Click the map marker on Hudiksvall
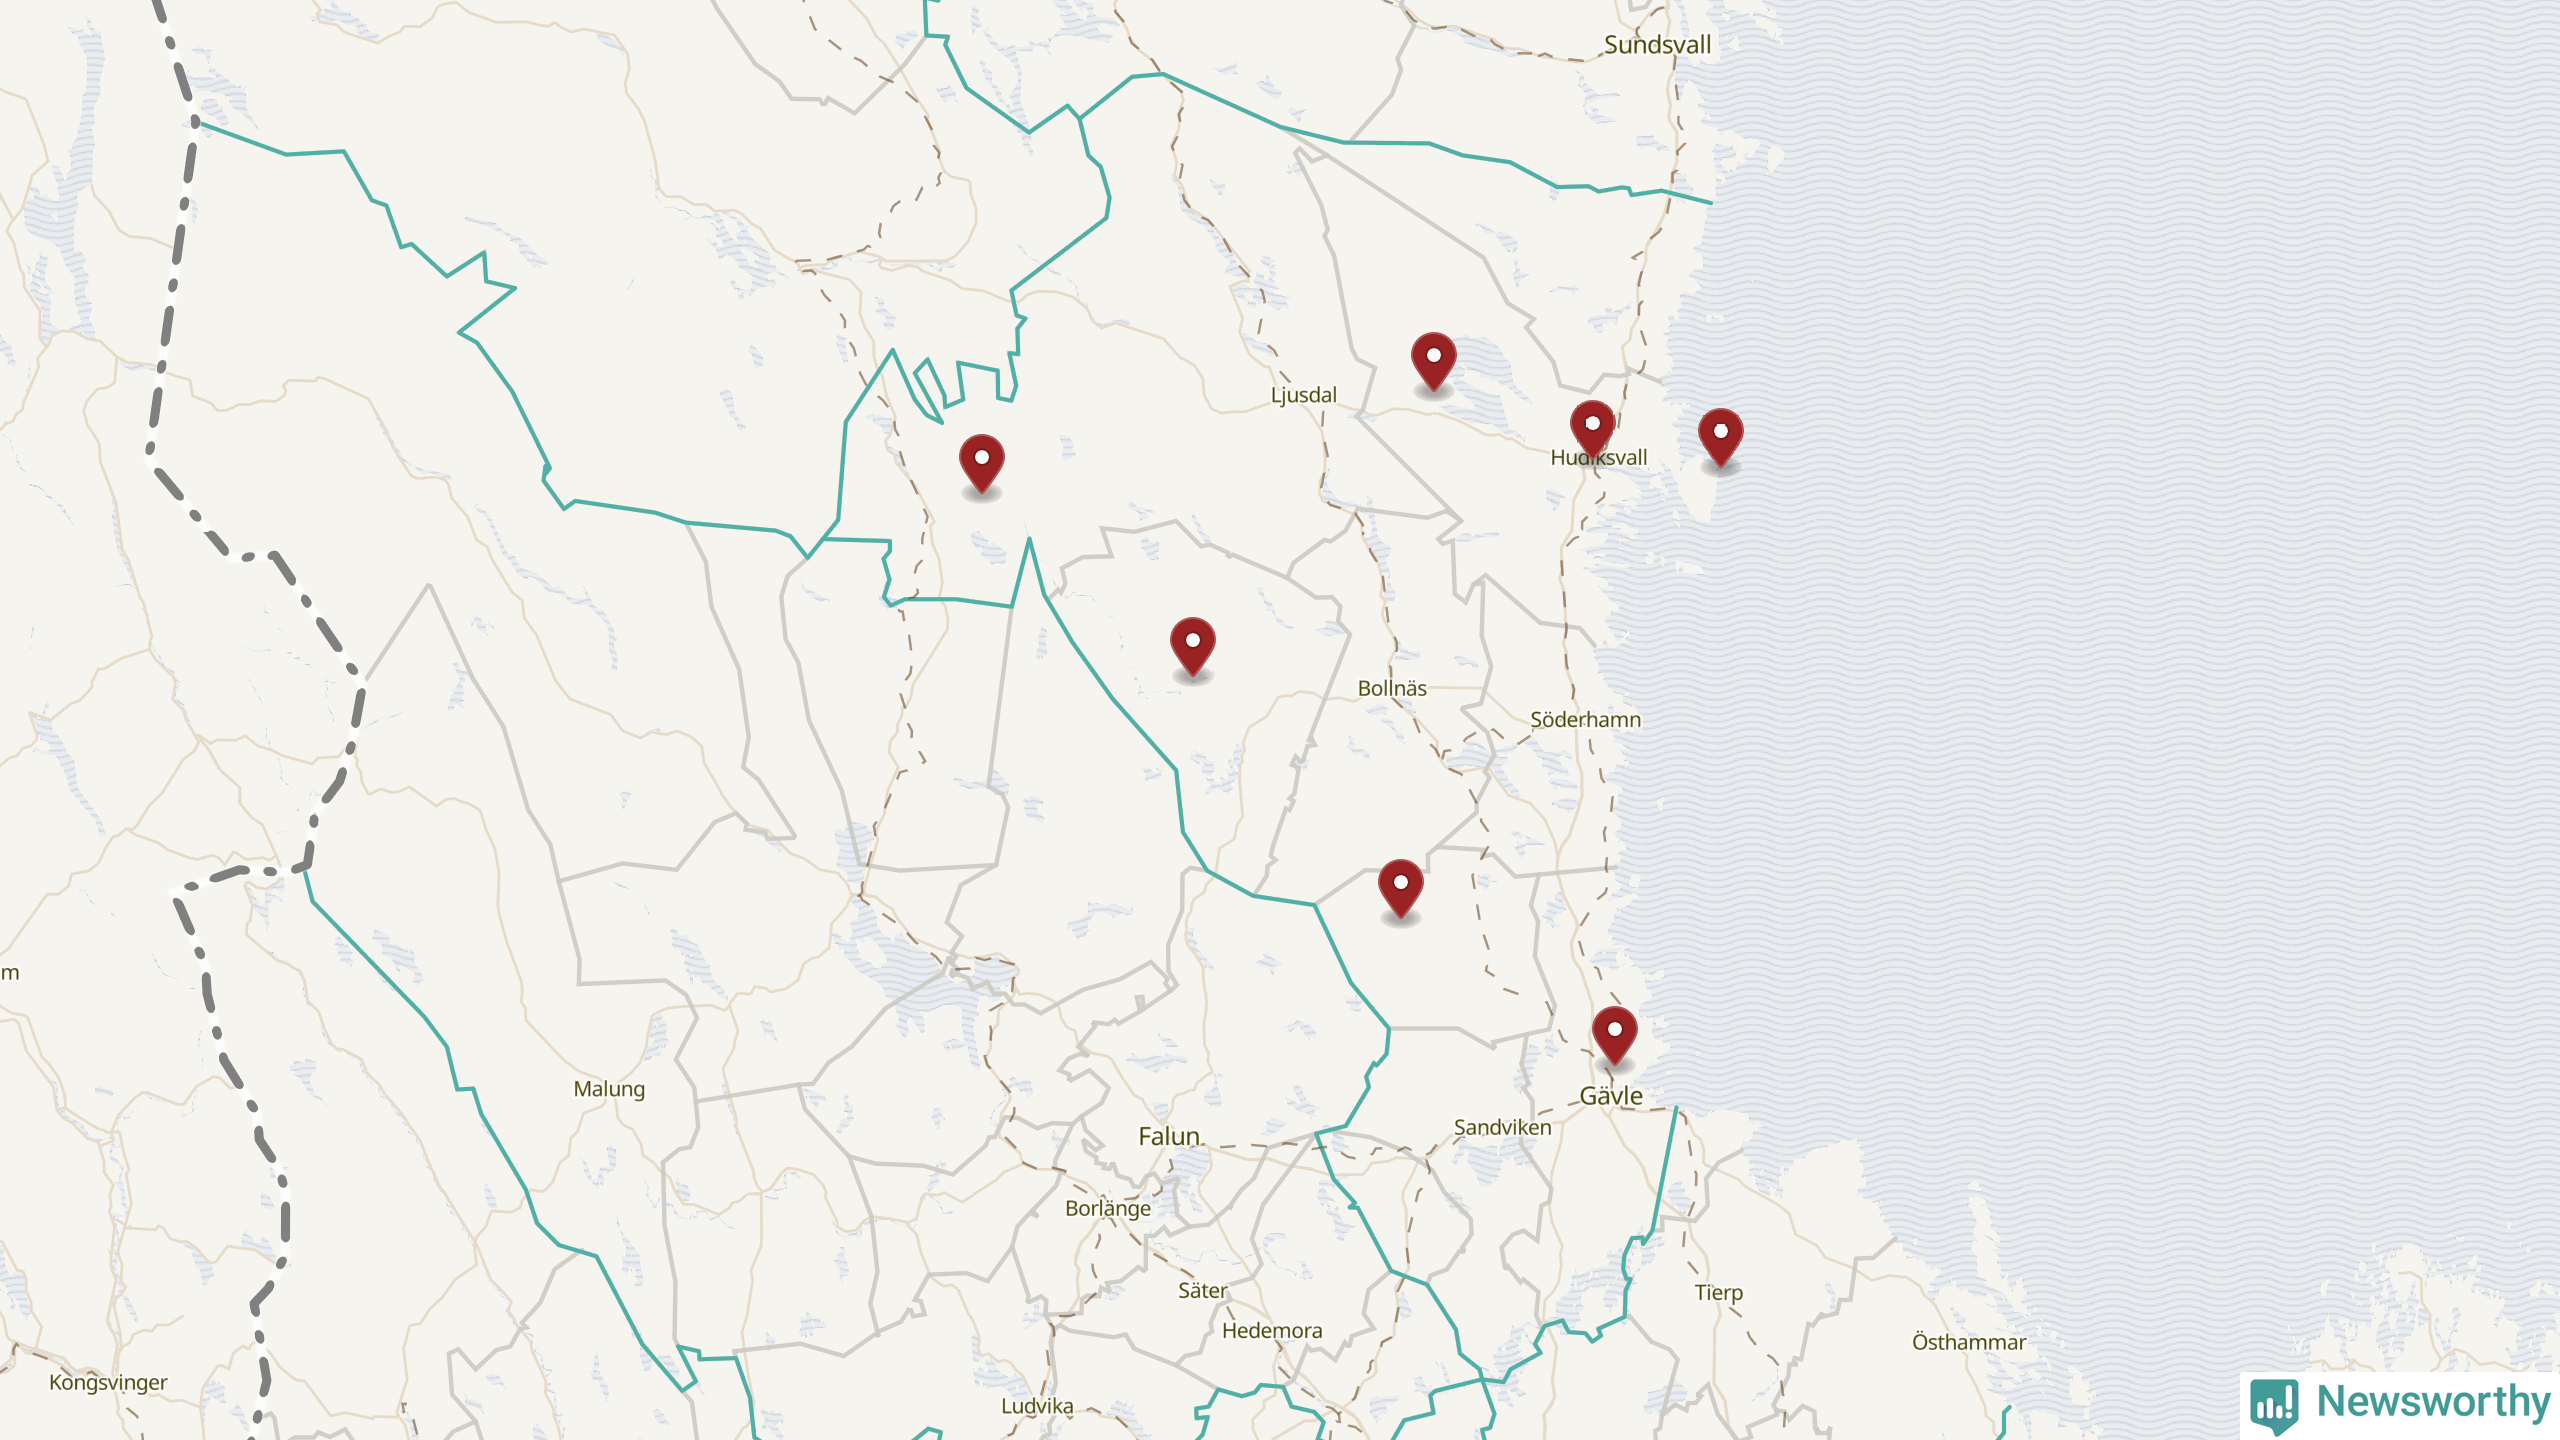The height and width of the screenshot is (1440, 2560). [x=1592, y=427]
